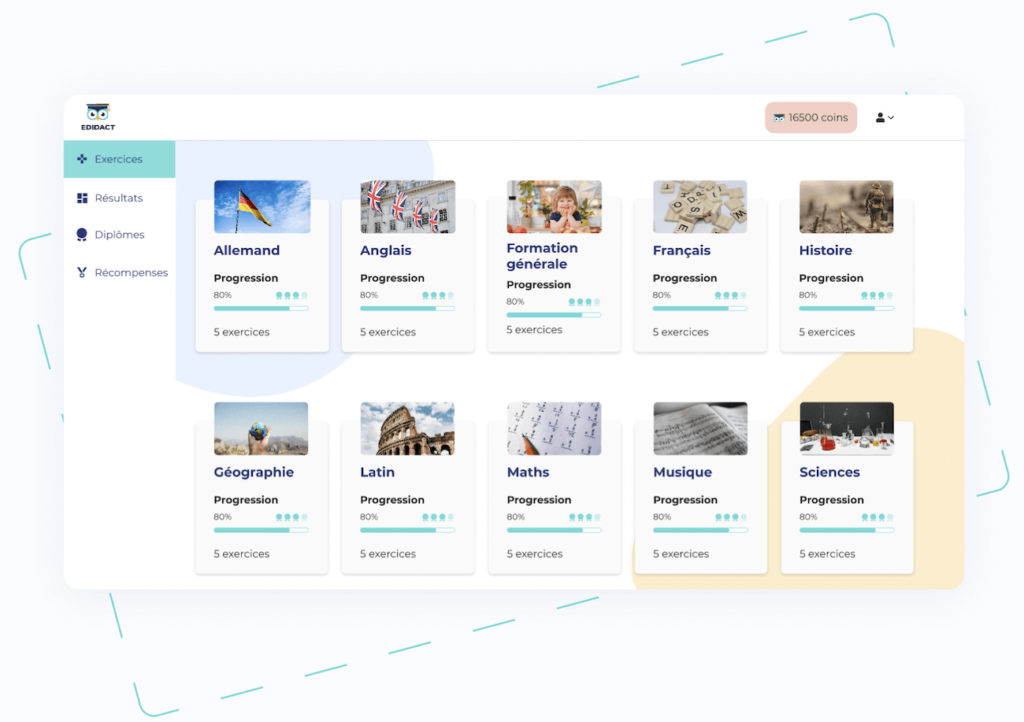
Task: Click the coin icon in the header
Action: pos(779,118)
